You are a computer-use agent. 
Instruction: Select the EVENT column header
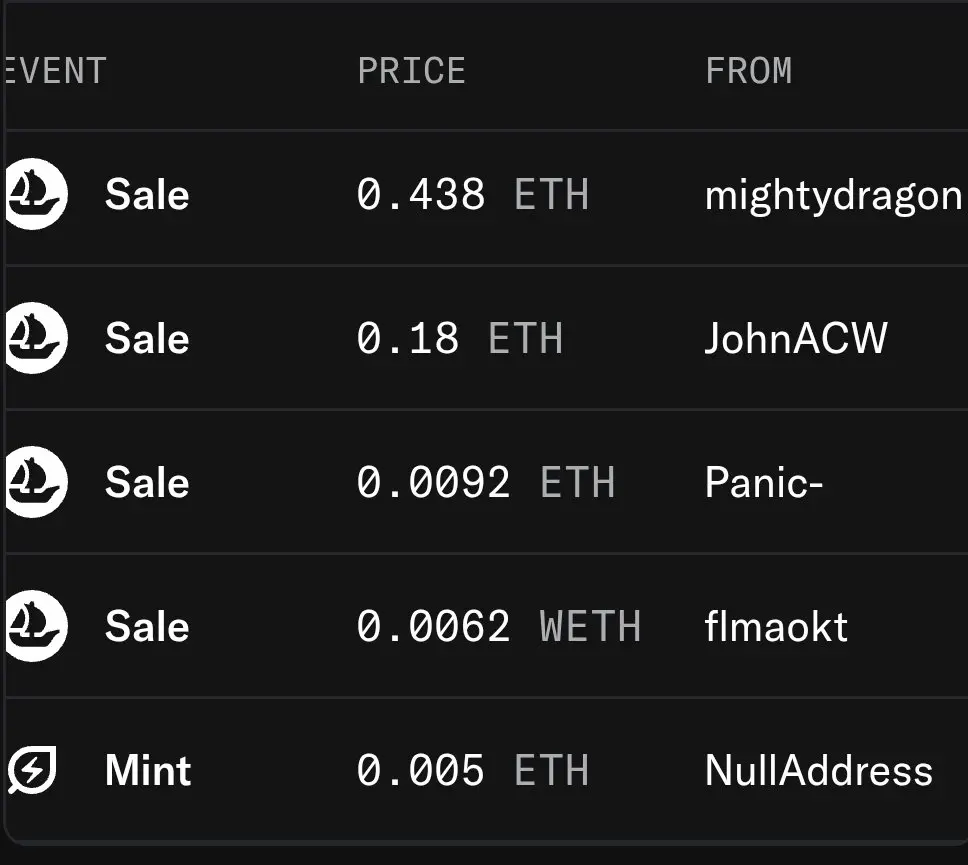[56, 70]
